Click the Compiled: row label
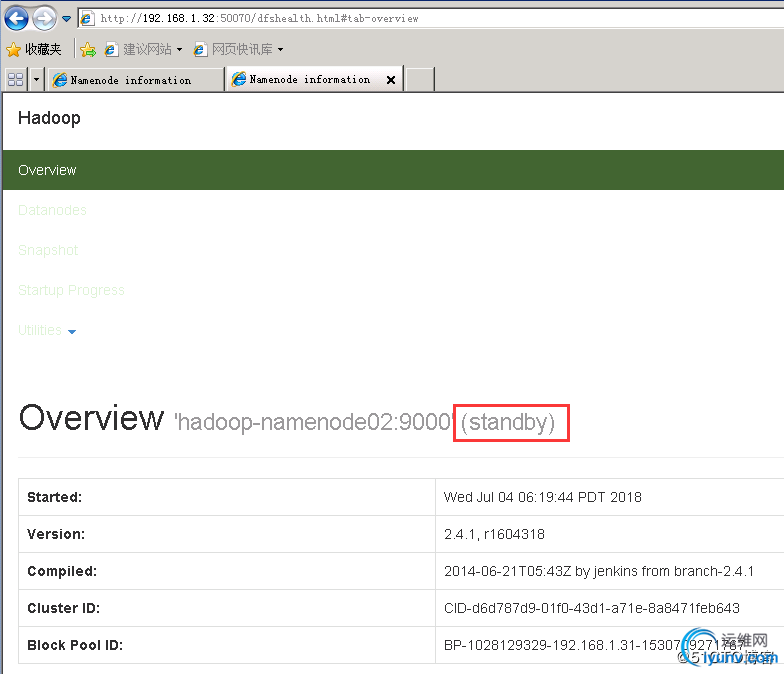 62,571
